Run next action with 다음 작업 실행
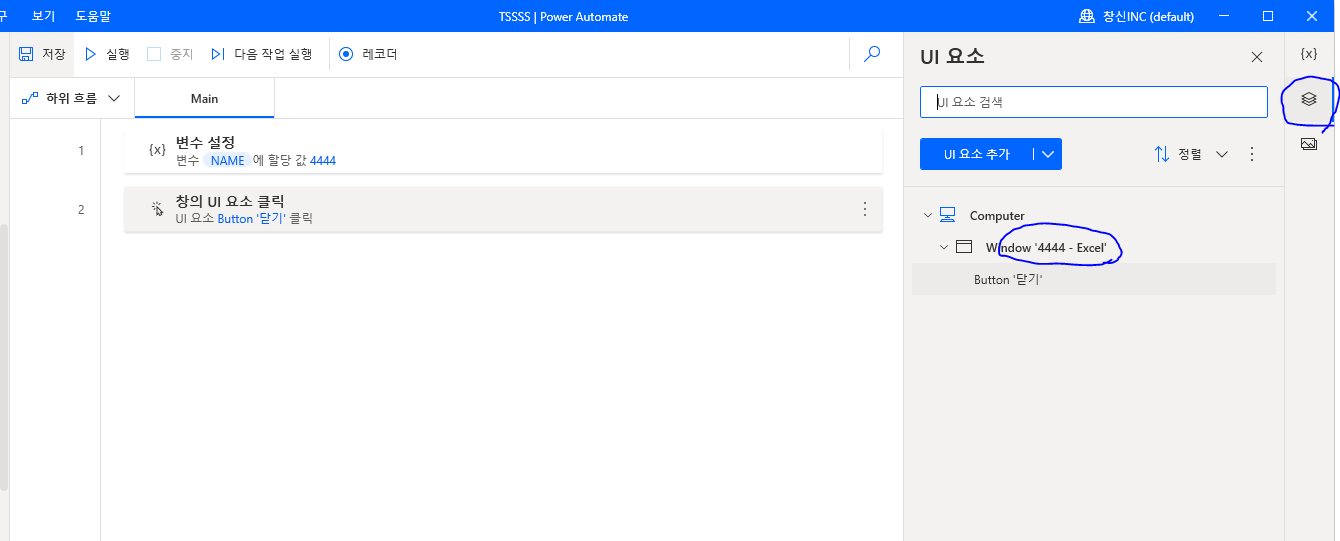The height and width of the screenshot is (541, 1340). pyautogui.click(x=262, y=54)
